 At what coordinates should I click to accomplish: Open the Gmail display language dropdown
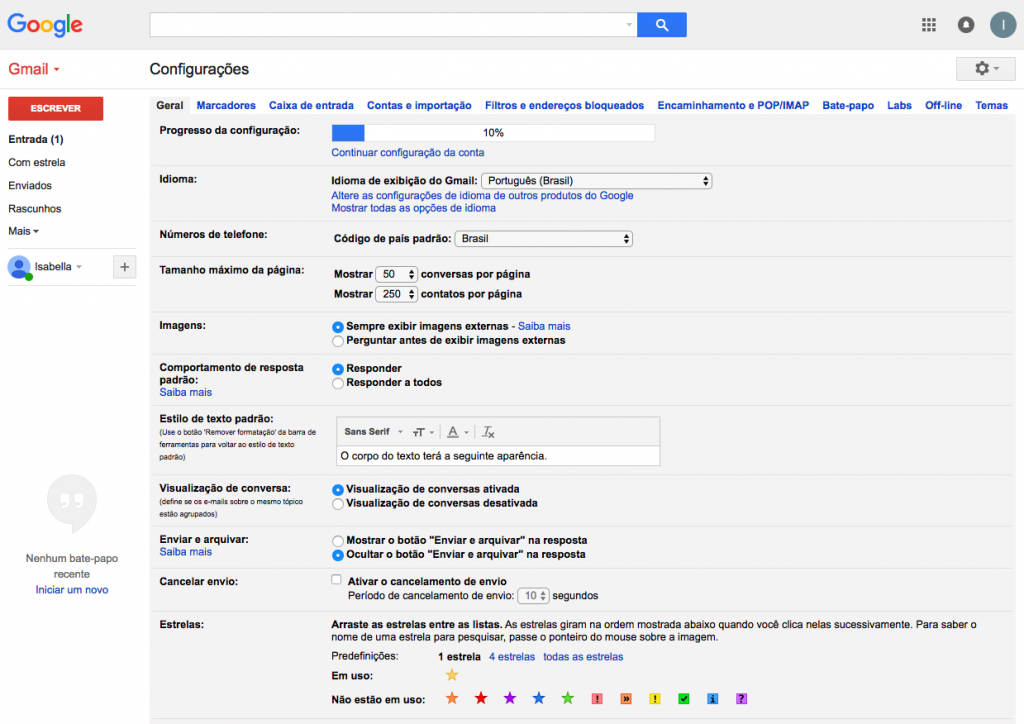[x=596, y=181]
